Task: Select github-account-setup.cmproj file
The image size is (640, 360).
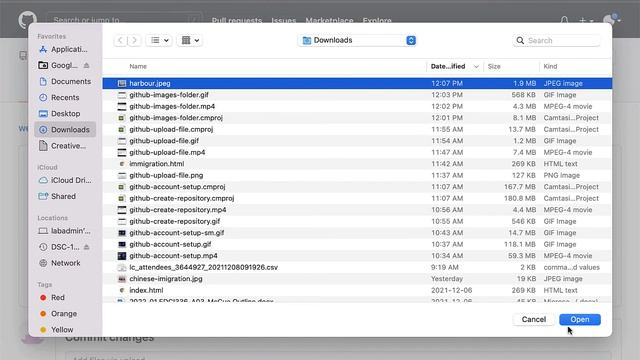Action: (x=357, y=187)
